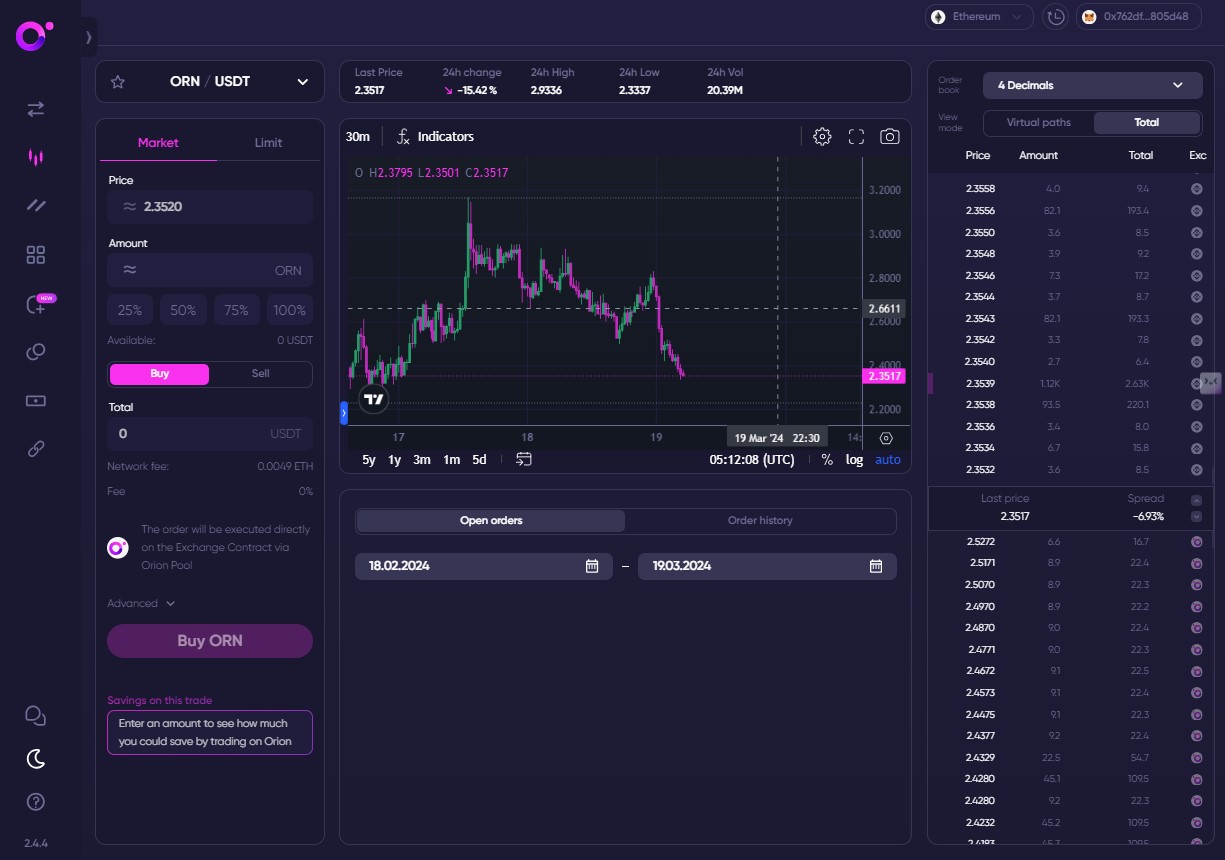Enter fullscreen chart mode
This screenshot has height=860, width=1225.
tap(856, 137)
